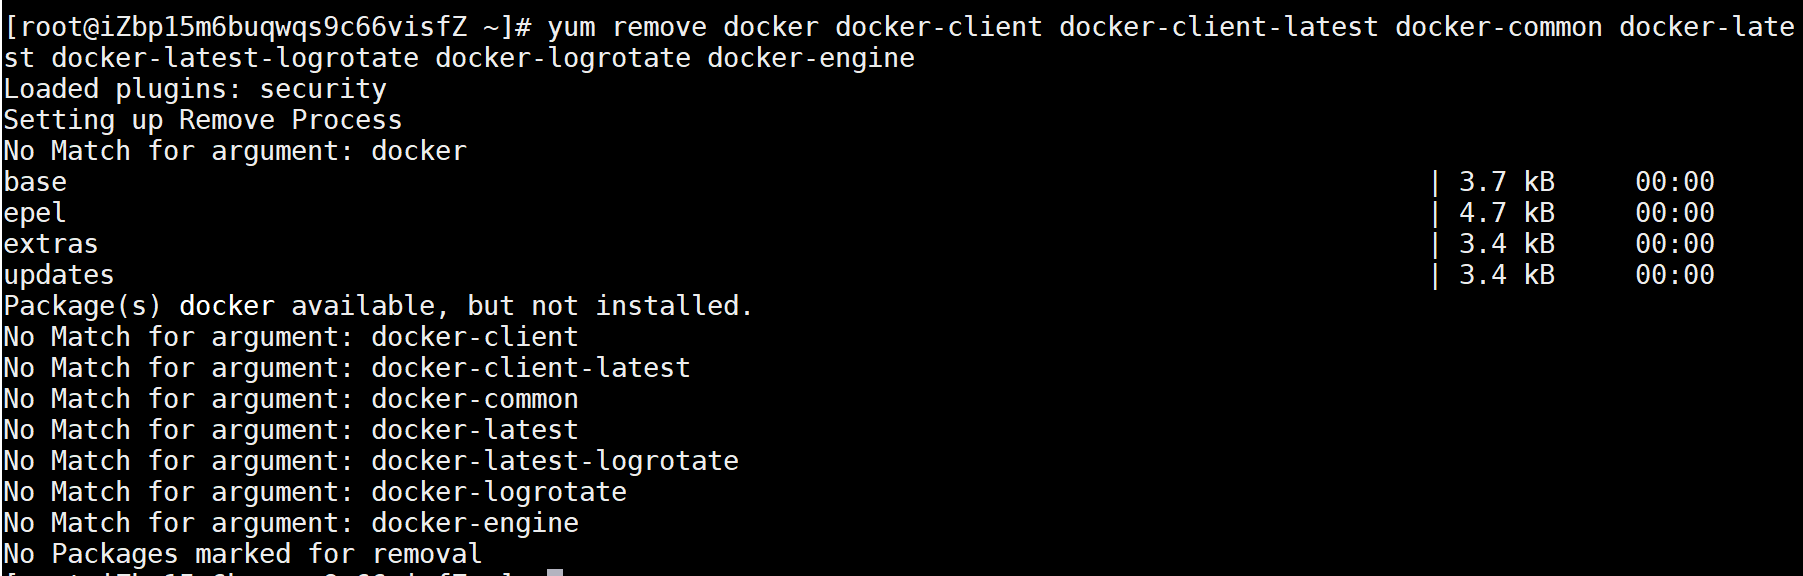The height and width of the screenshot is (576, 1803).
Task: Click the "4.7 kB" size for epel
Action: (1506, 213)
